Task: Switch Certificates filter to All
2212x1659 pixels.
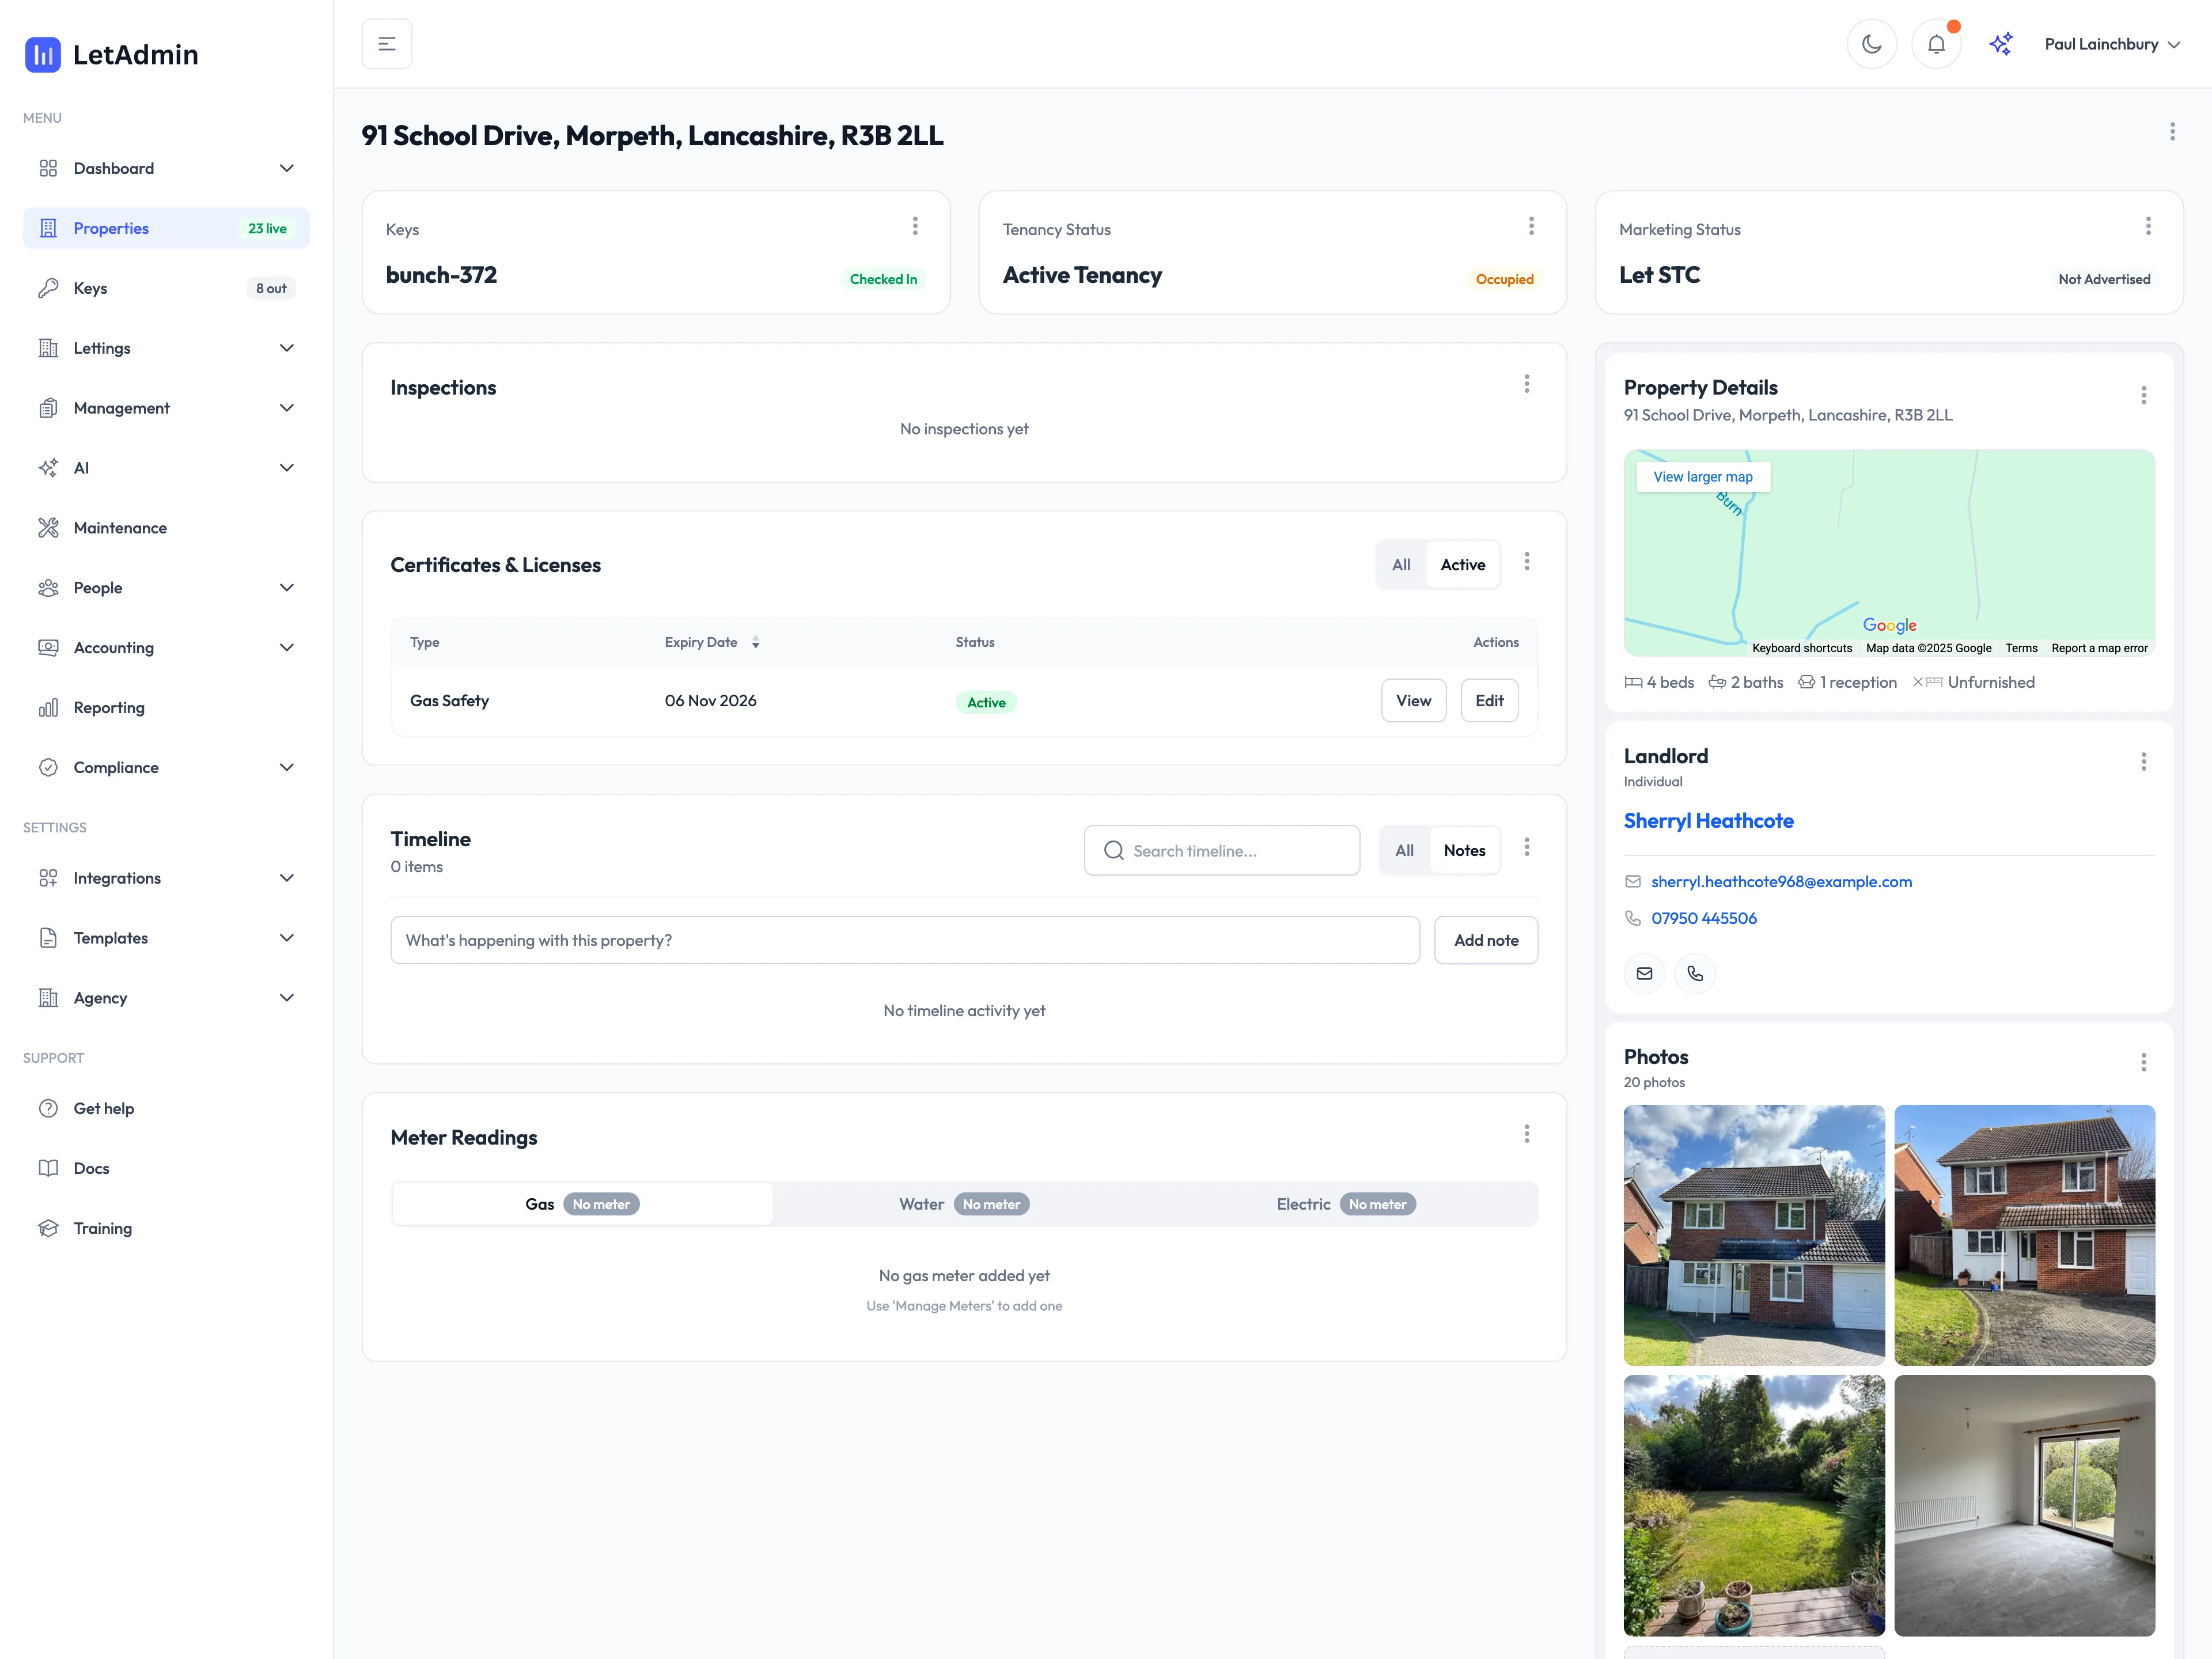Action: tap(1400, 564)
